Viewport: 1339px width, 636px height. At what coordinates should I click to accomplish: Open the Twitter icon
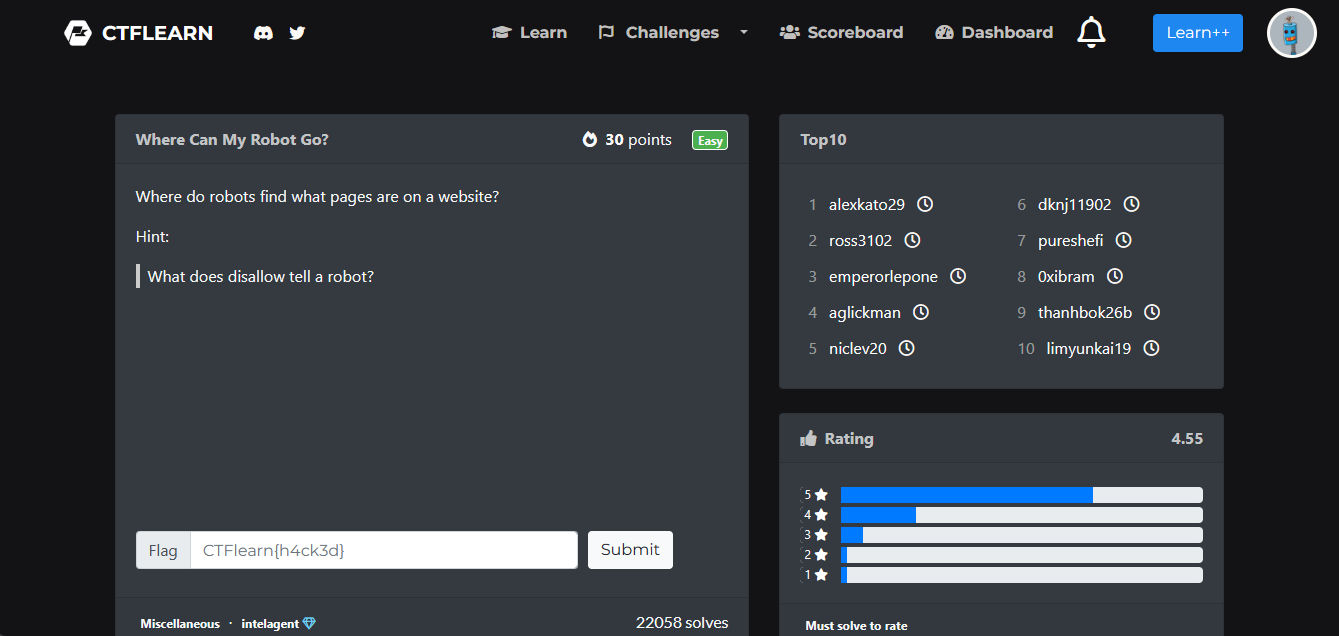[x=296, y=33]
